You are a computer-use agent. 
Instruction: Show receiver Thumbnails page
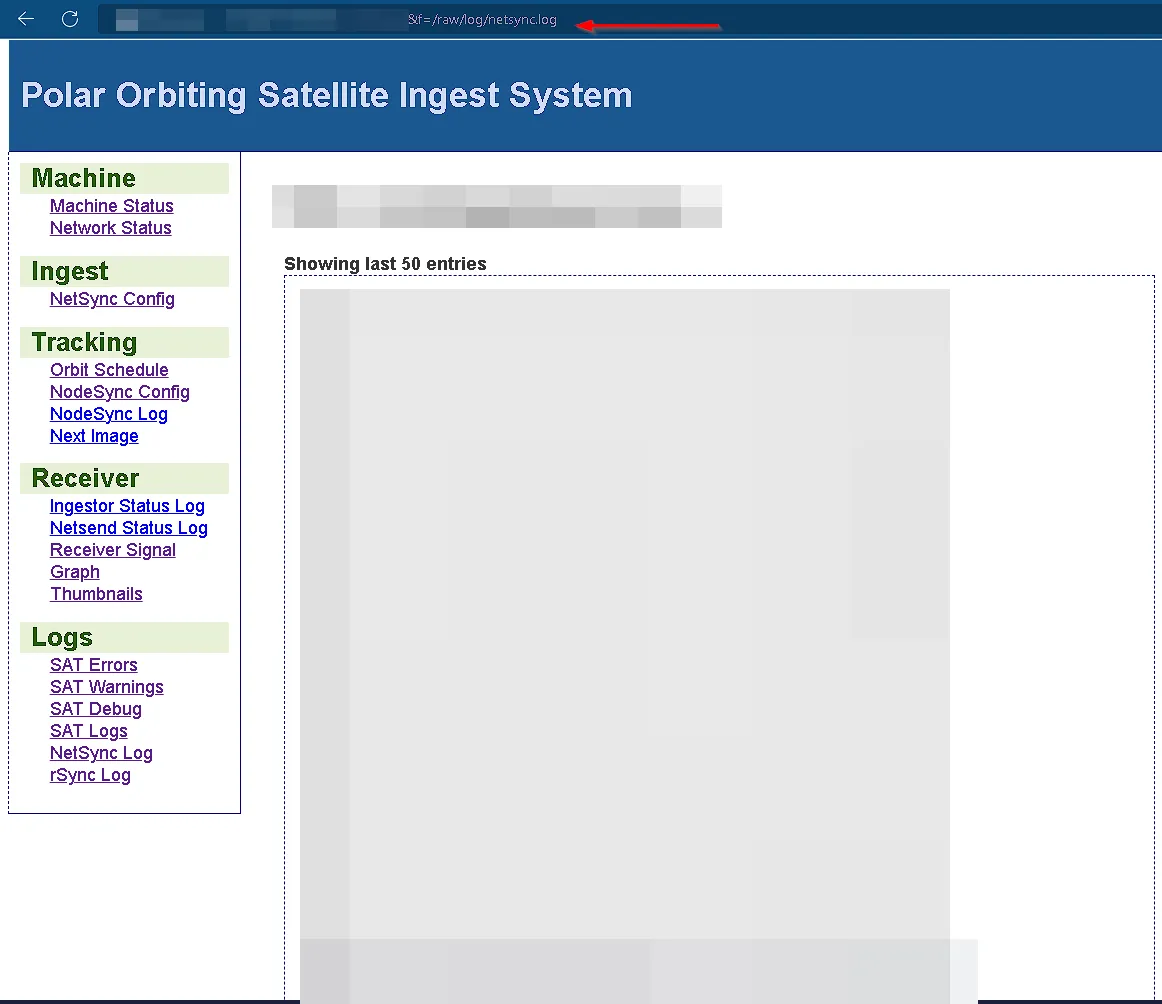pyautogui.click(x=96, y=594)
